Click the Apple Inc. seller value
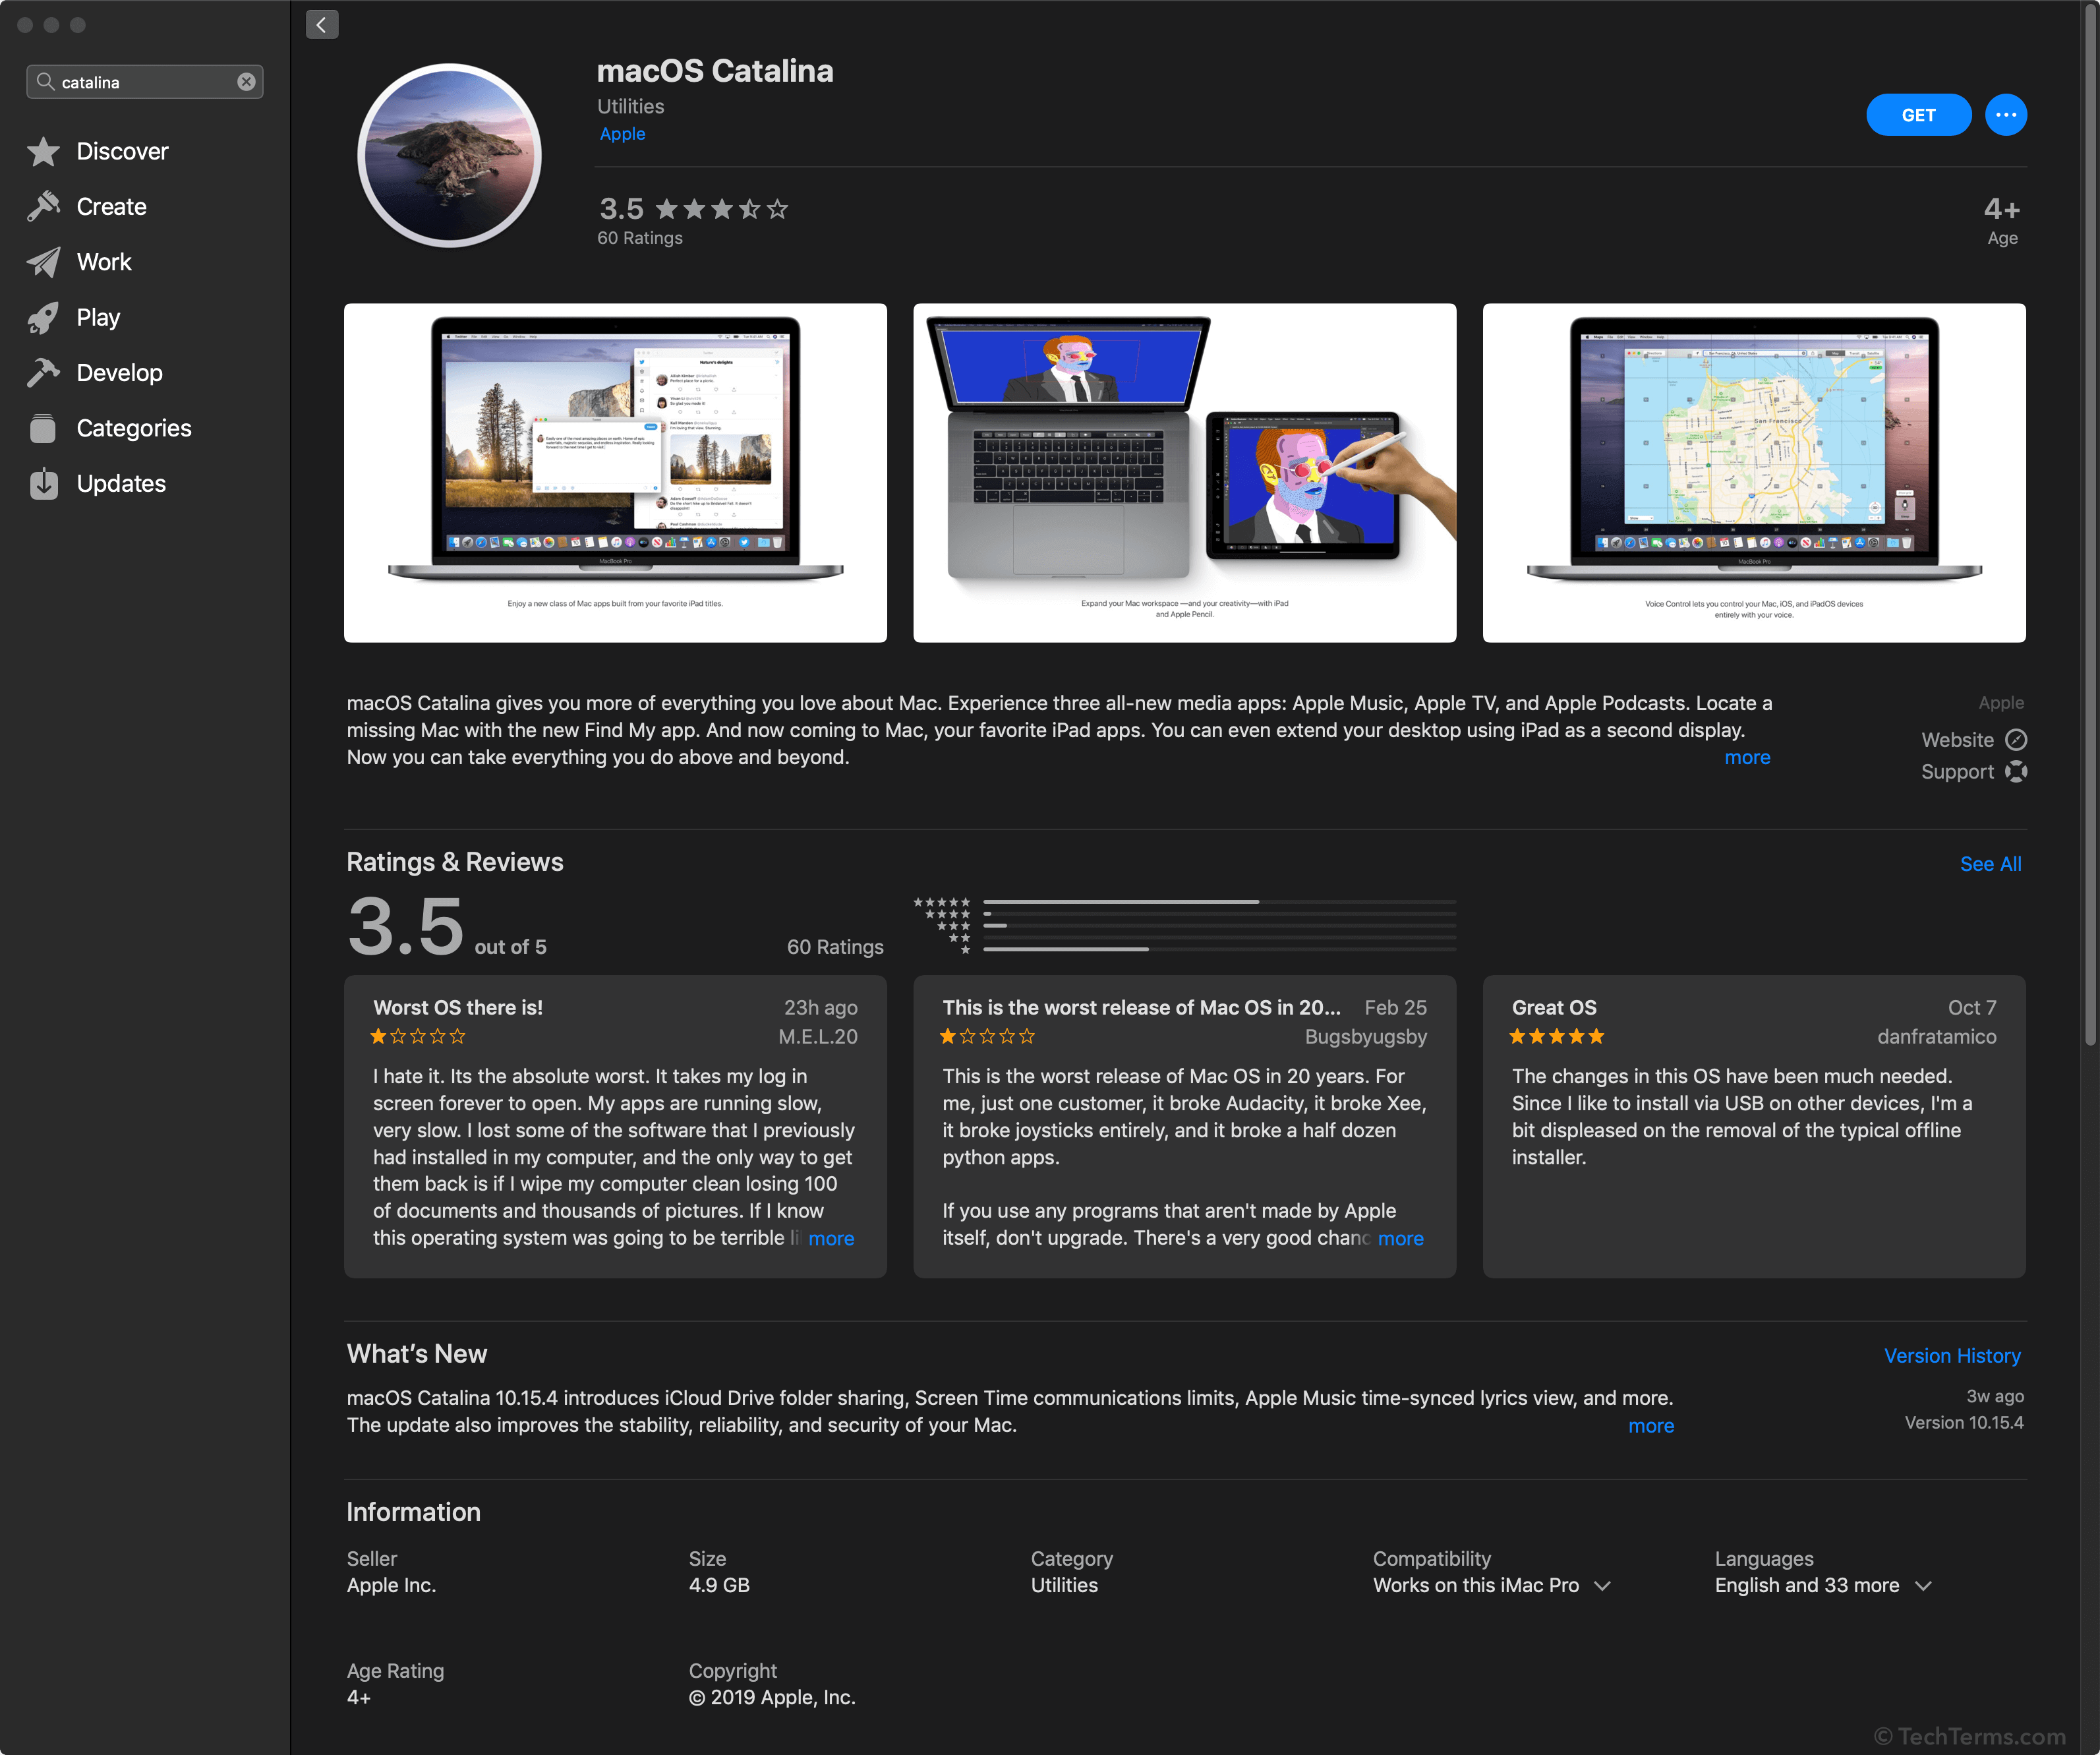This screenshot has width=2100, height=1755. (391, 1586)
